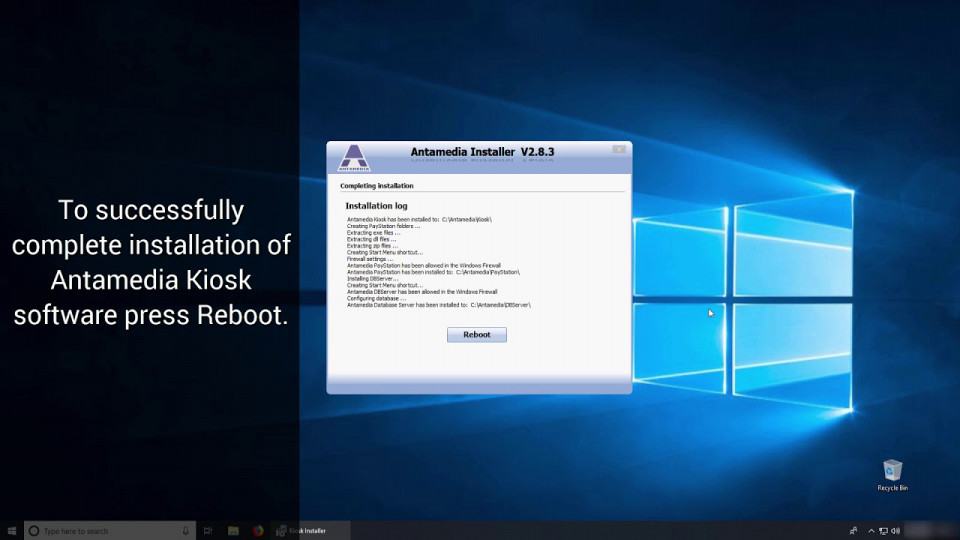Click log line 'Installing DBServer ...'
Viewport: 960px width, 540px height.
point(372,279)
